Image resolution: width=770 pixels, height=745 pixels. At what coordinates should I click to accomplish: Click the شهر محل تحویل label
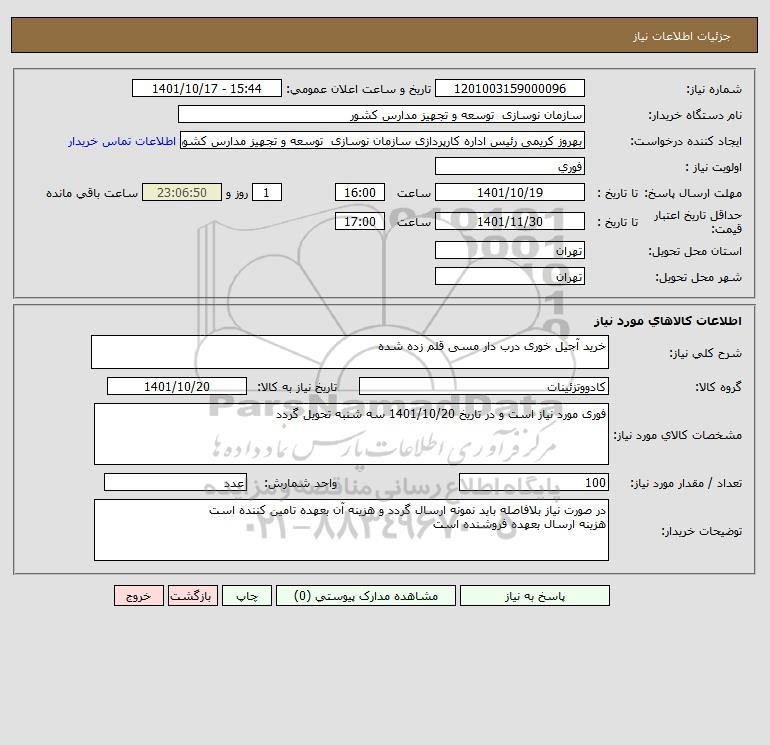click(699, 277)
